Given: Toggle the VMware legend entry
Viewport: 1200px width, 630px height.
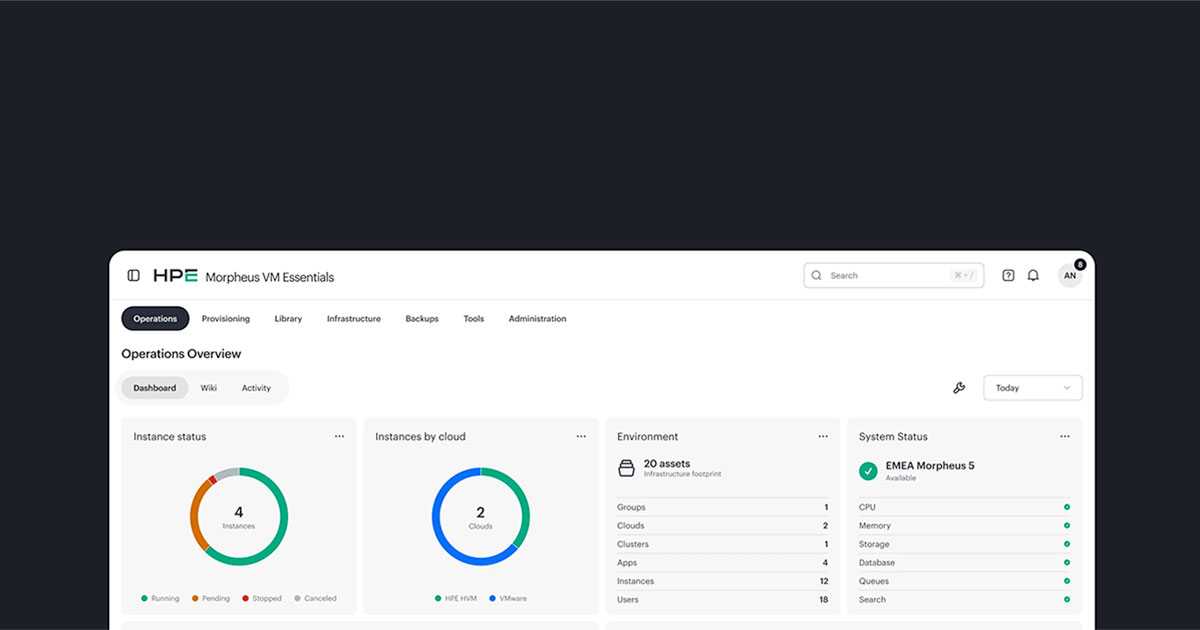Looking at the screenshot, I should [x=508, y=599].
